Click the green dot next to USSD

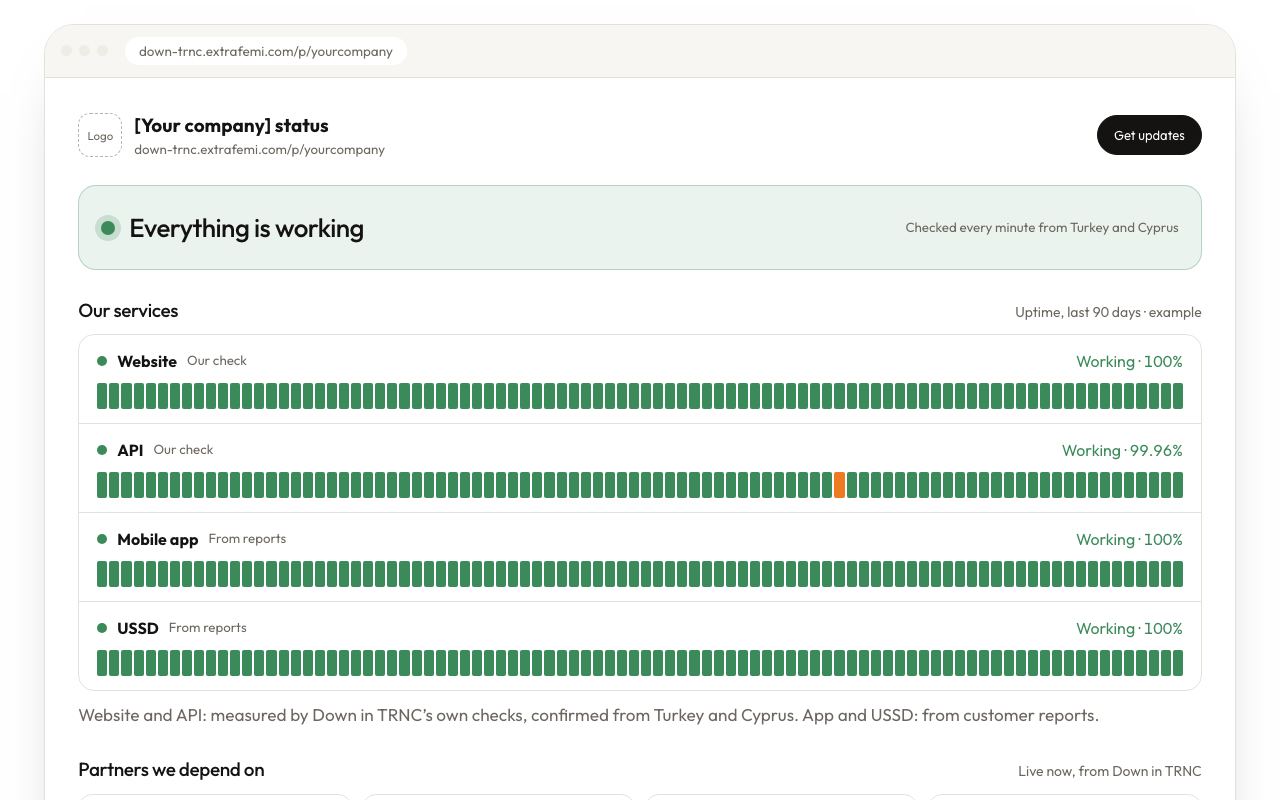coord(102,628)
